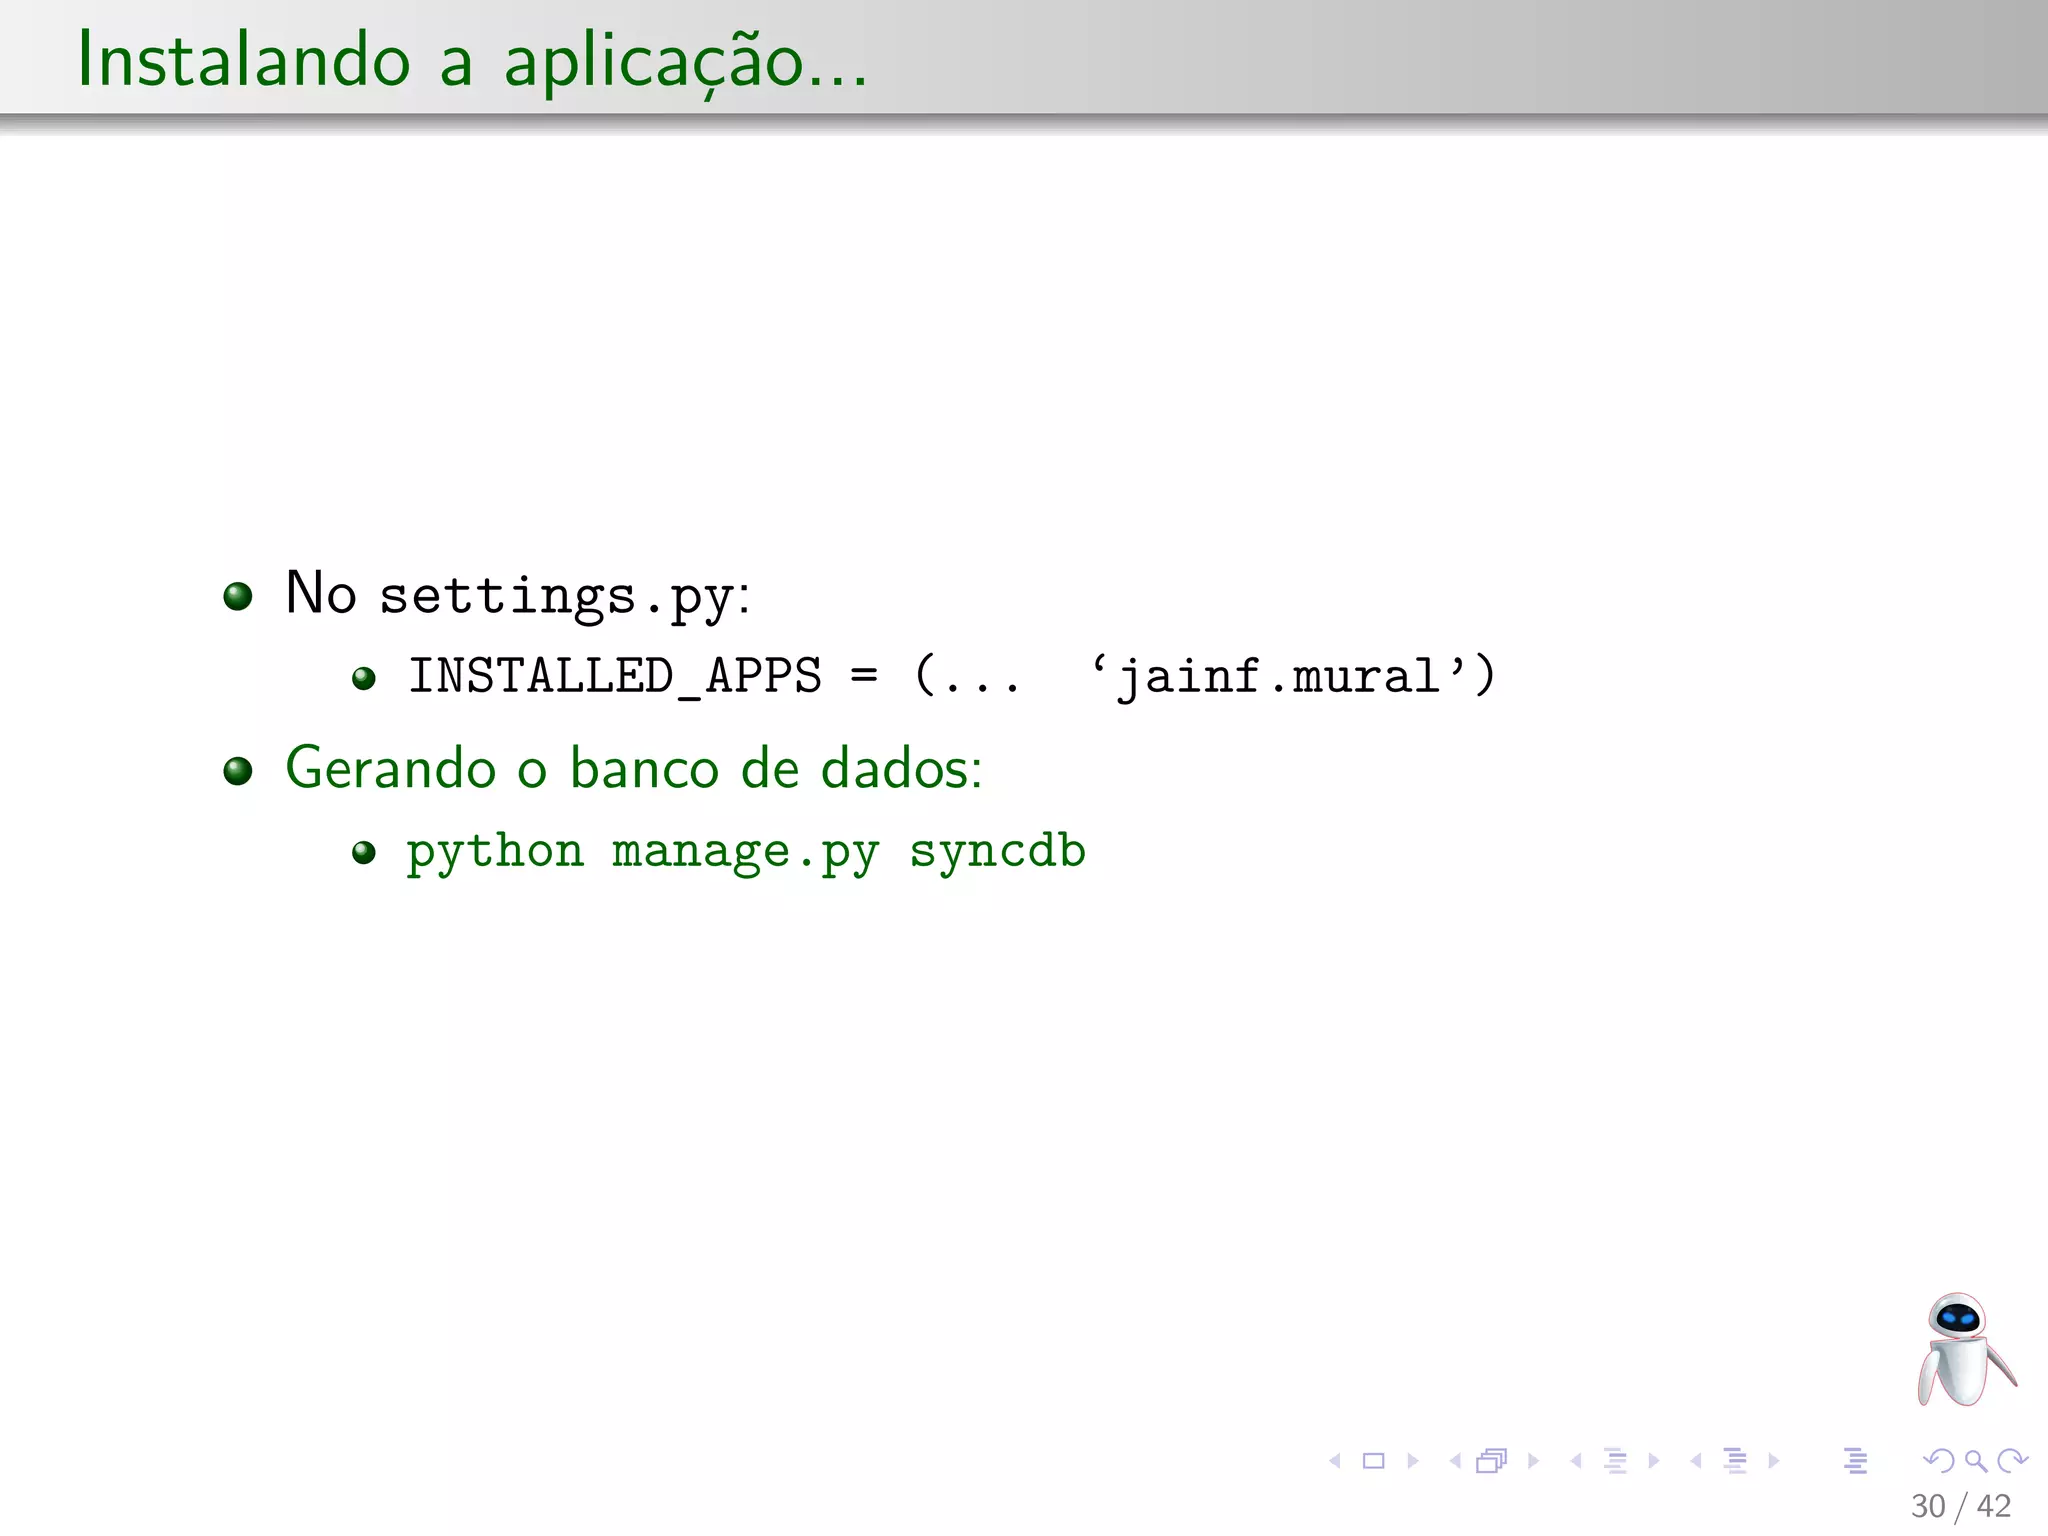2048x1536 pixels.
Task: Jump to previous subsection arrow
Action: (1576, 1461)
